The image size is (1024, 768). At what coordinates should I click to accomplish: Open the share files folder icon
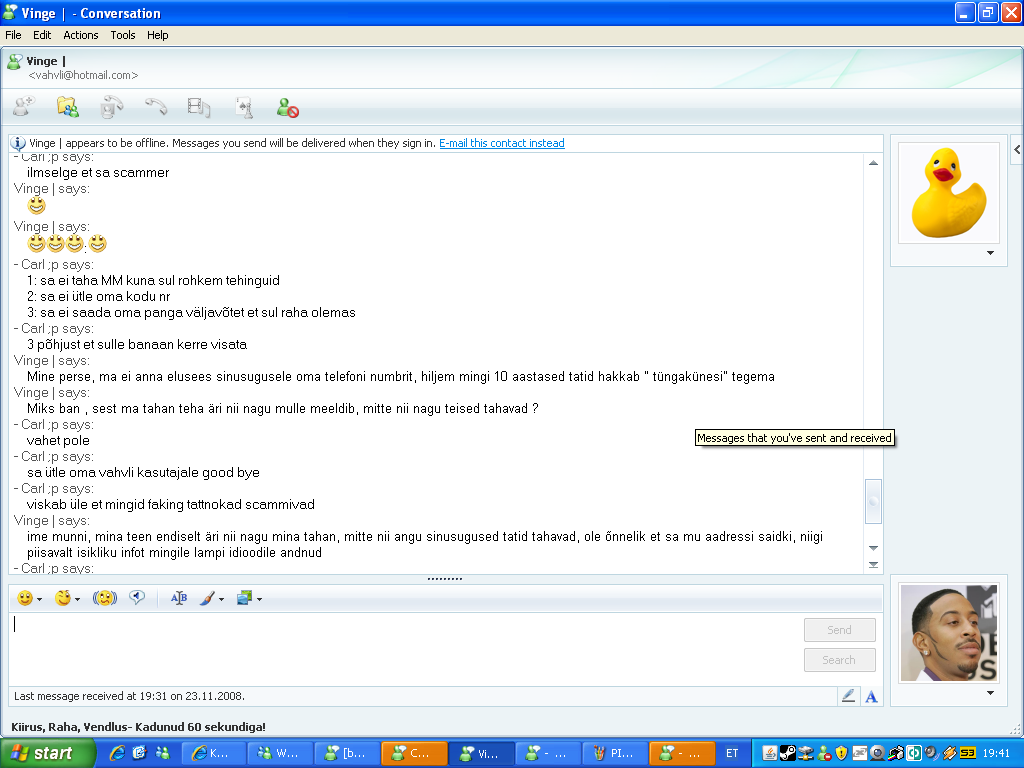coord(68,107)
